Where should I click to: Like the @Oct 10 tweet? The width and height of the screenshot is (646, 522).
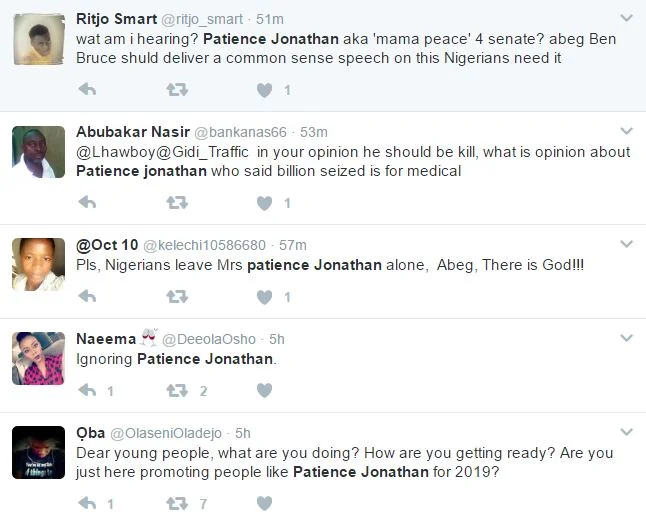[x=265, y=297]
